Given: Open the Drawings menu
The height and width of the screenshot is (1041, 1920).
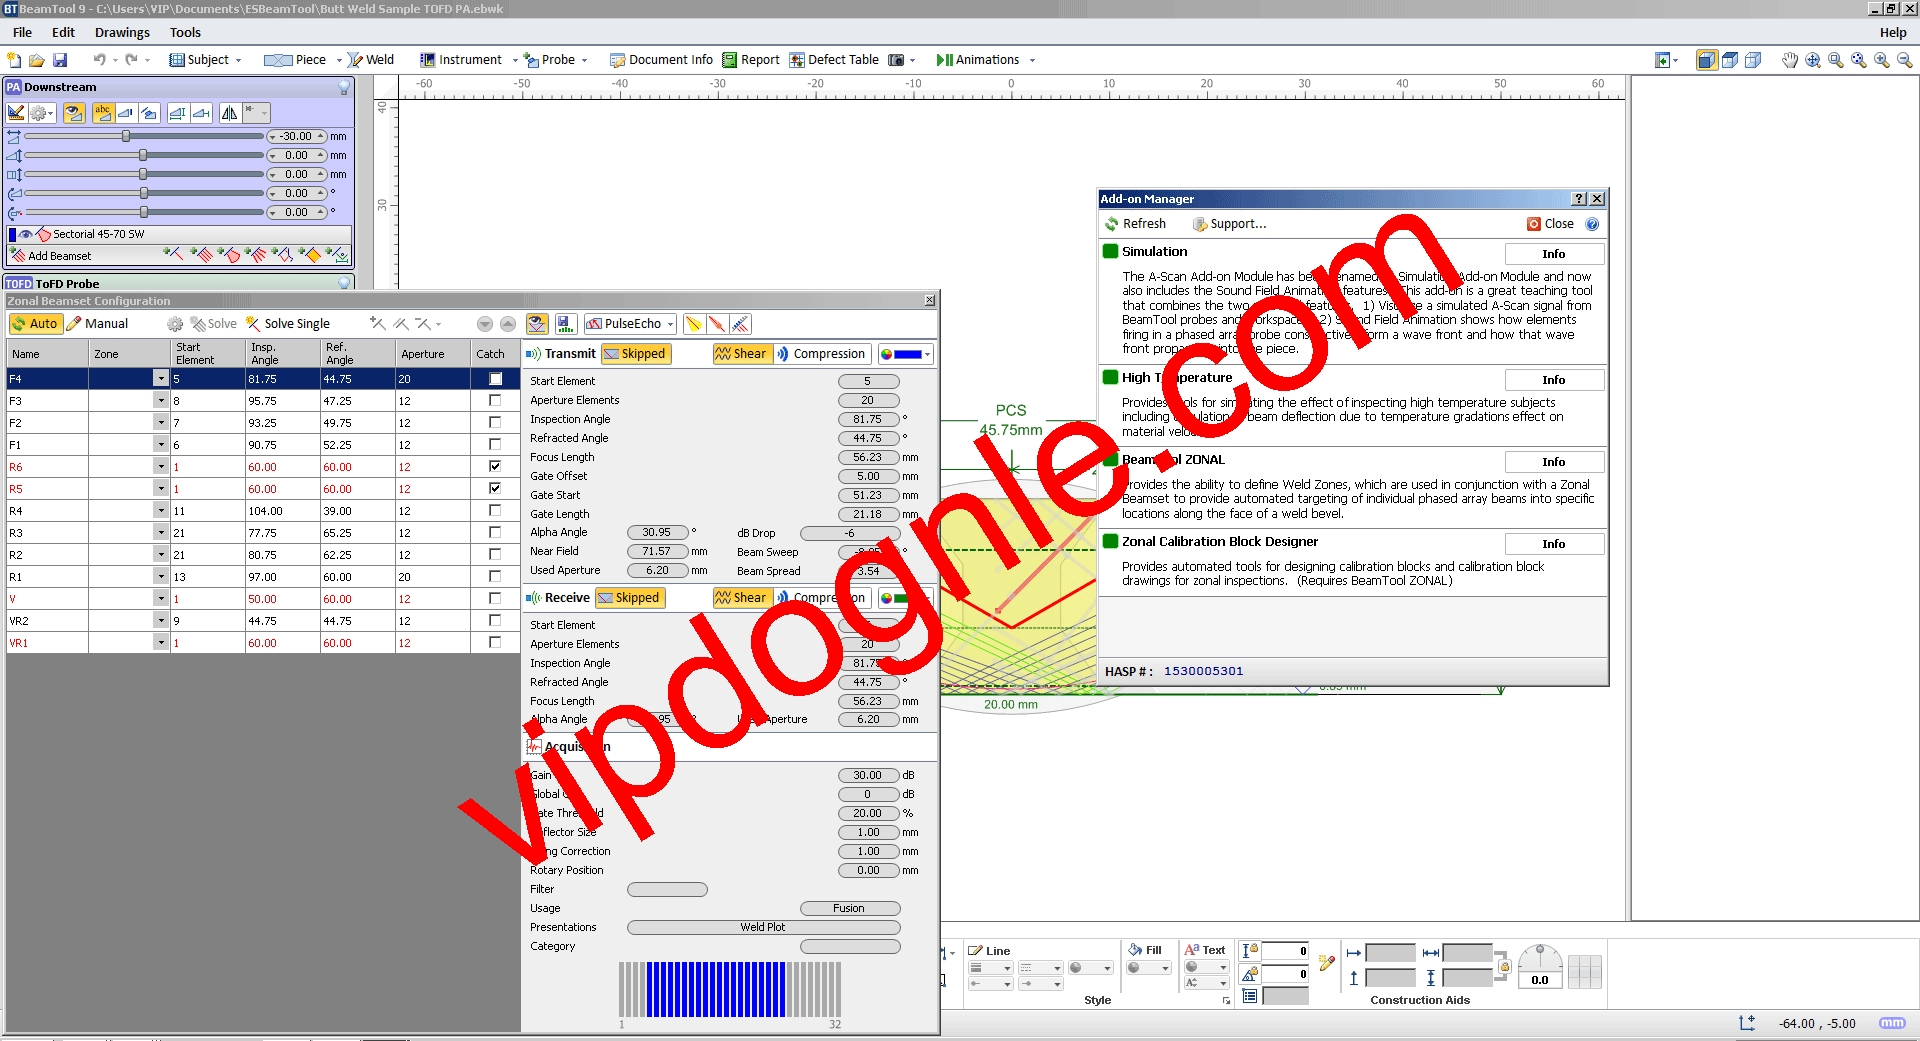Looking at the screenshot, I should [122, 33].
